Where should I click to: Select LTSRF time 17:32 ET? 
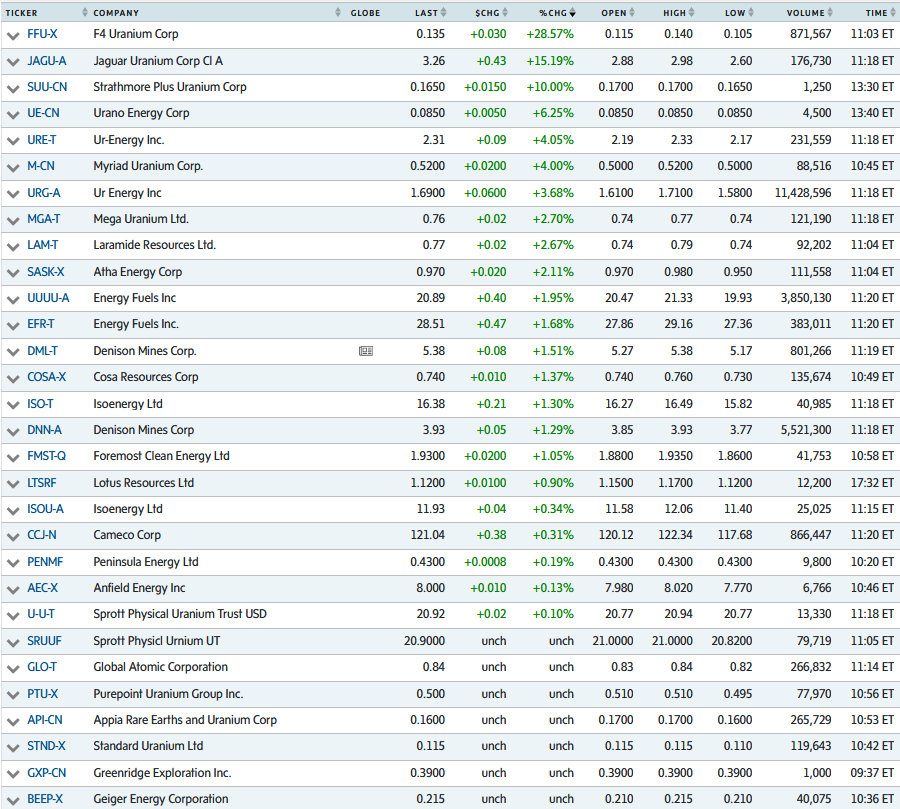click(872, 483)
